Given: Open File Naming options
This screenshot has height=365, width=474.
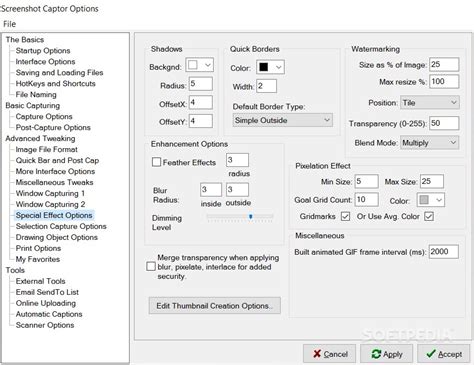Looking at the screenshot, I should point(36,95).
